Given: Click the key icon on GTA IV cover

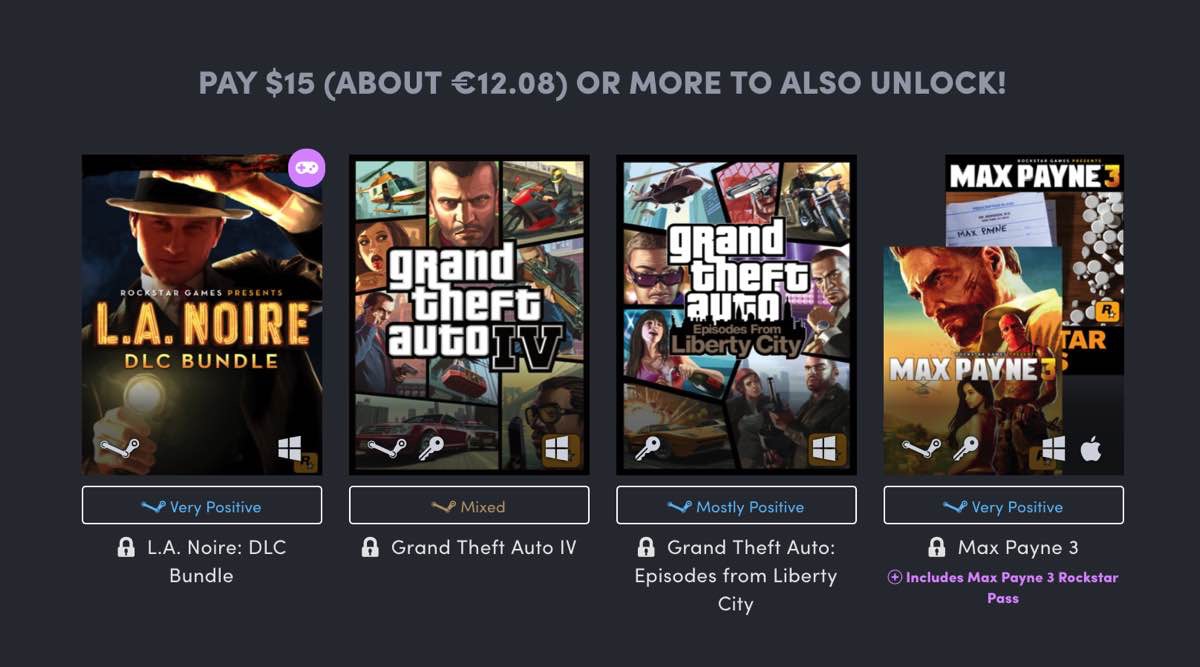Looking at the screenshot, I should [431, 449].
